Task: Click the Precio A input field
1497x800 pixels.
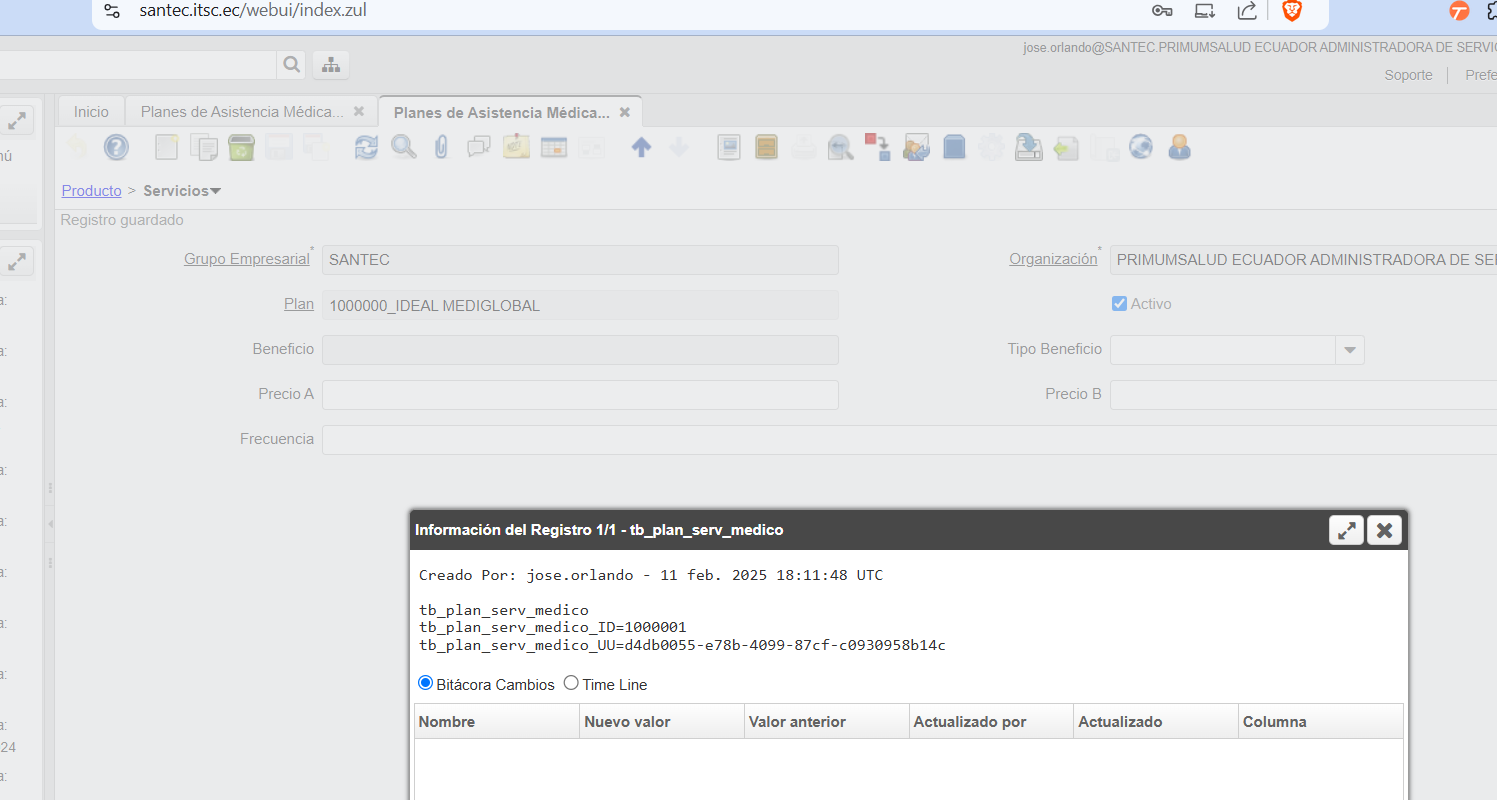Action: point(580,395)
